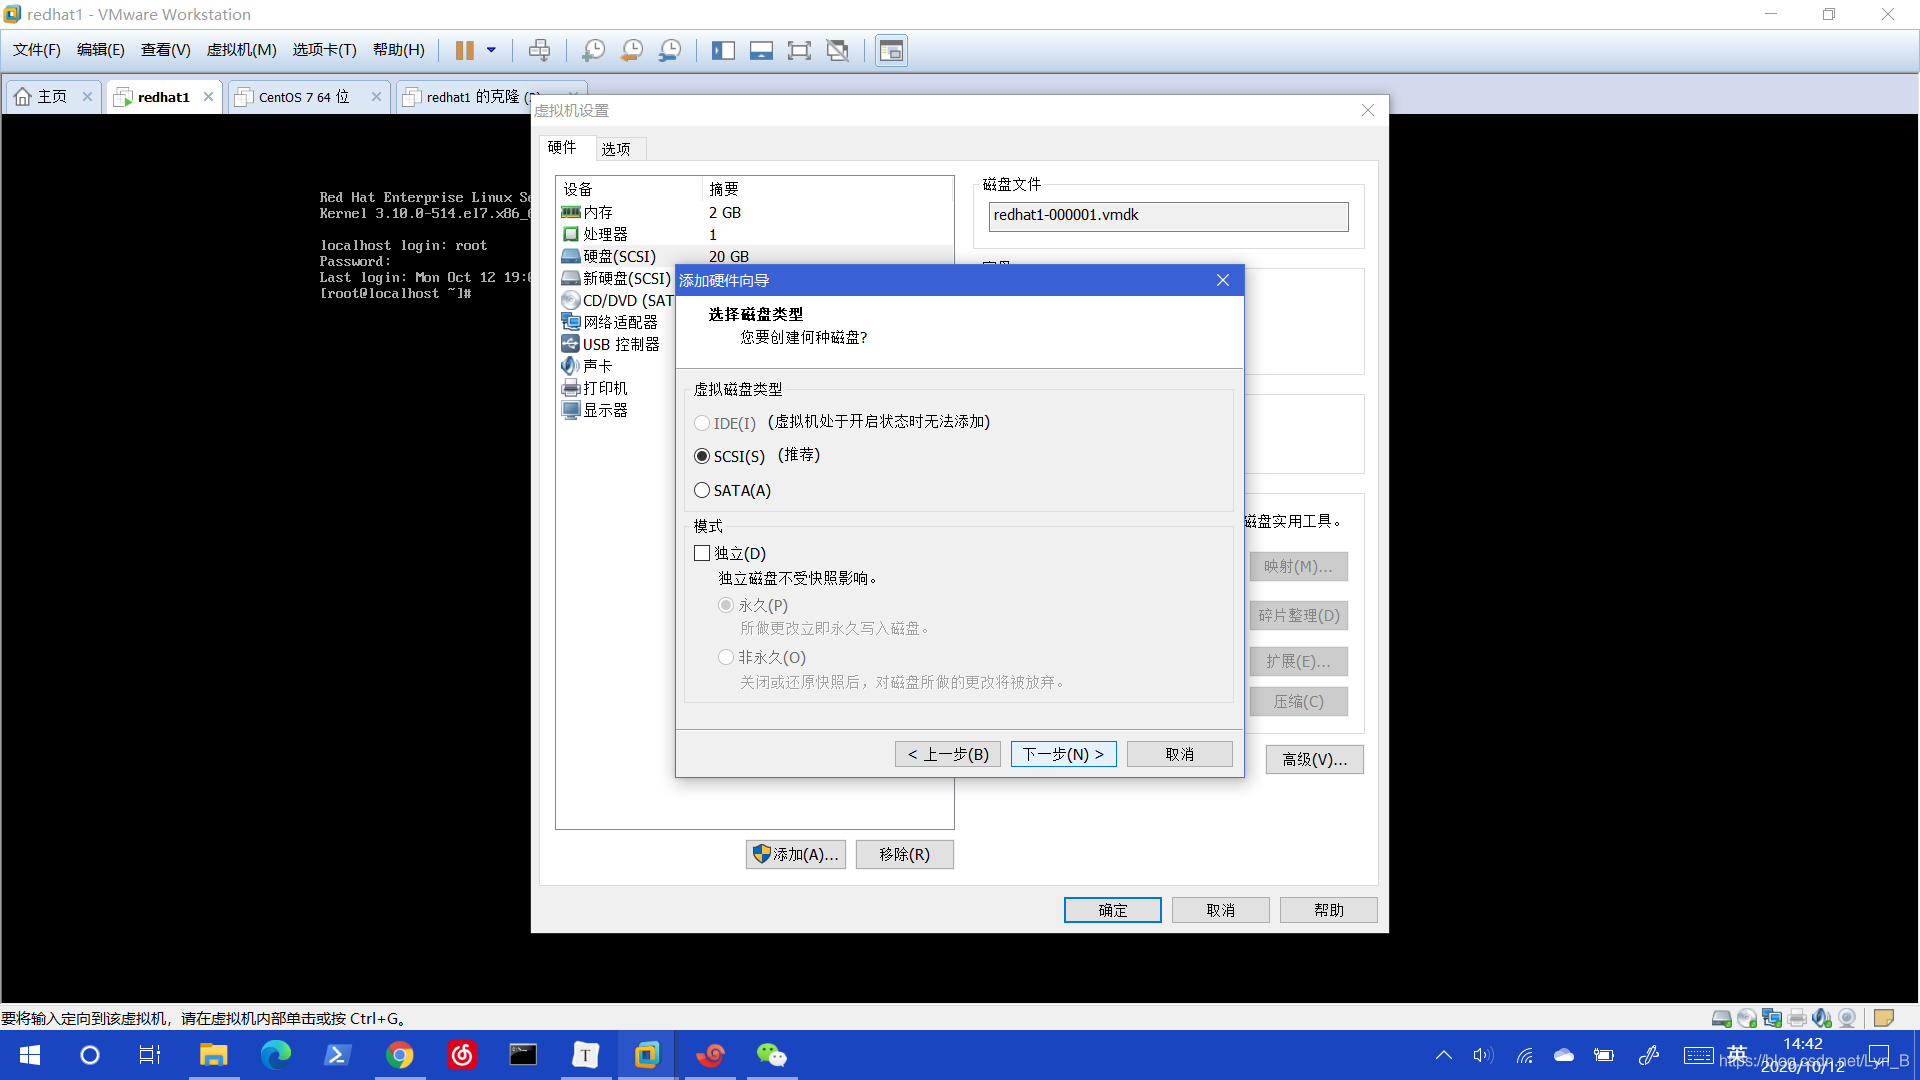Open File Explorer from the taskbar

click(x=213, y=1055)
